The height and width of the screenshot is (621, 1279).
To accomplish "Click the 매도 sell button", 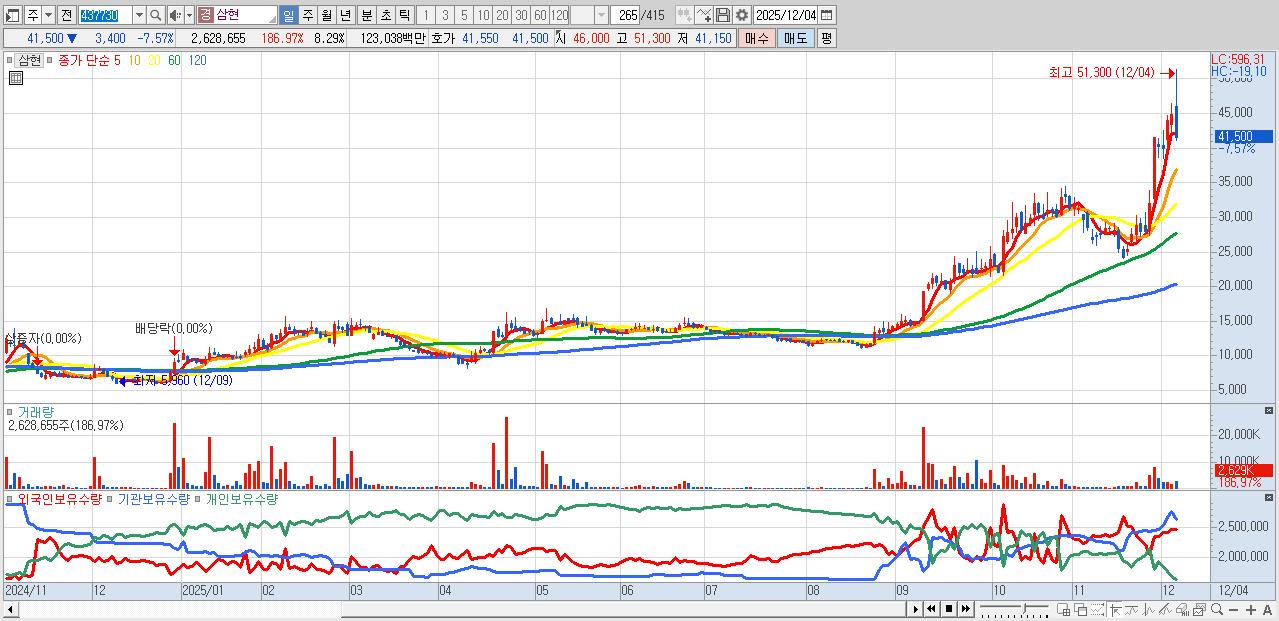I will point(795,38).
